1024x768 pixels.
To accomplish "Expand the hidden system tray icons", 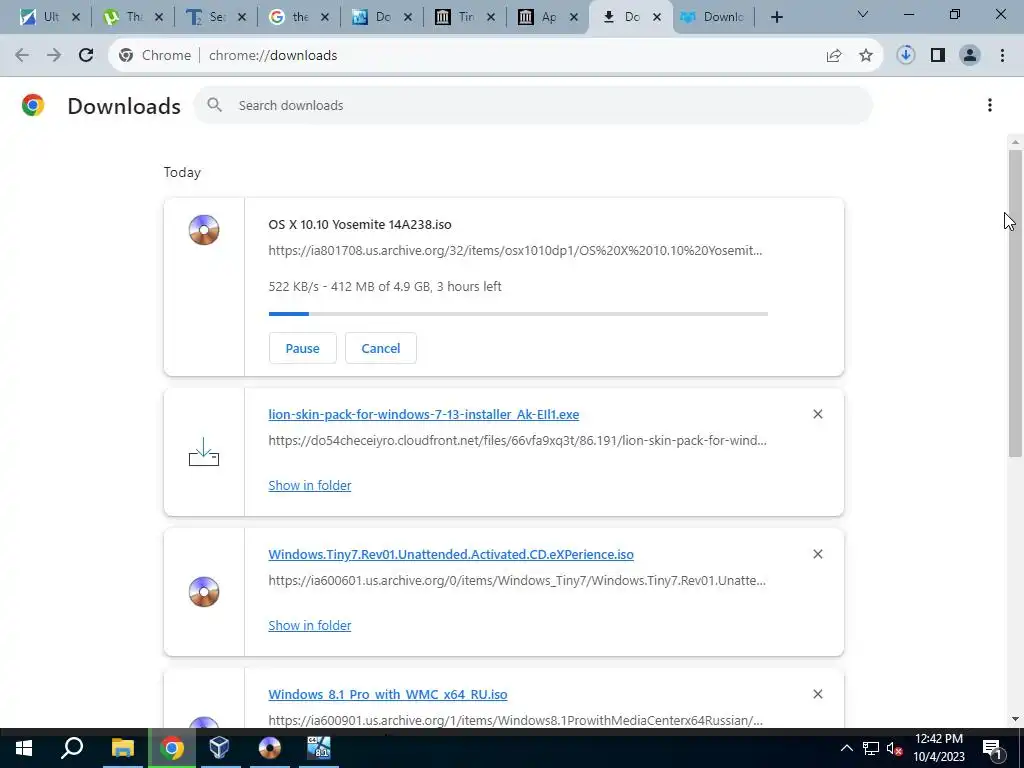I will 846,748.
